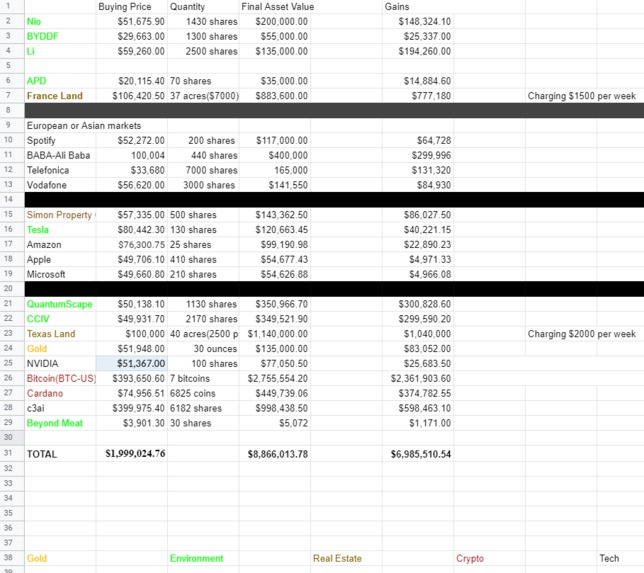Screen dimensions: 644x573
Task: Select the Real Estate legend cell
Action: [347, 558]
